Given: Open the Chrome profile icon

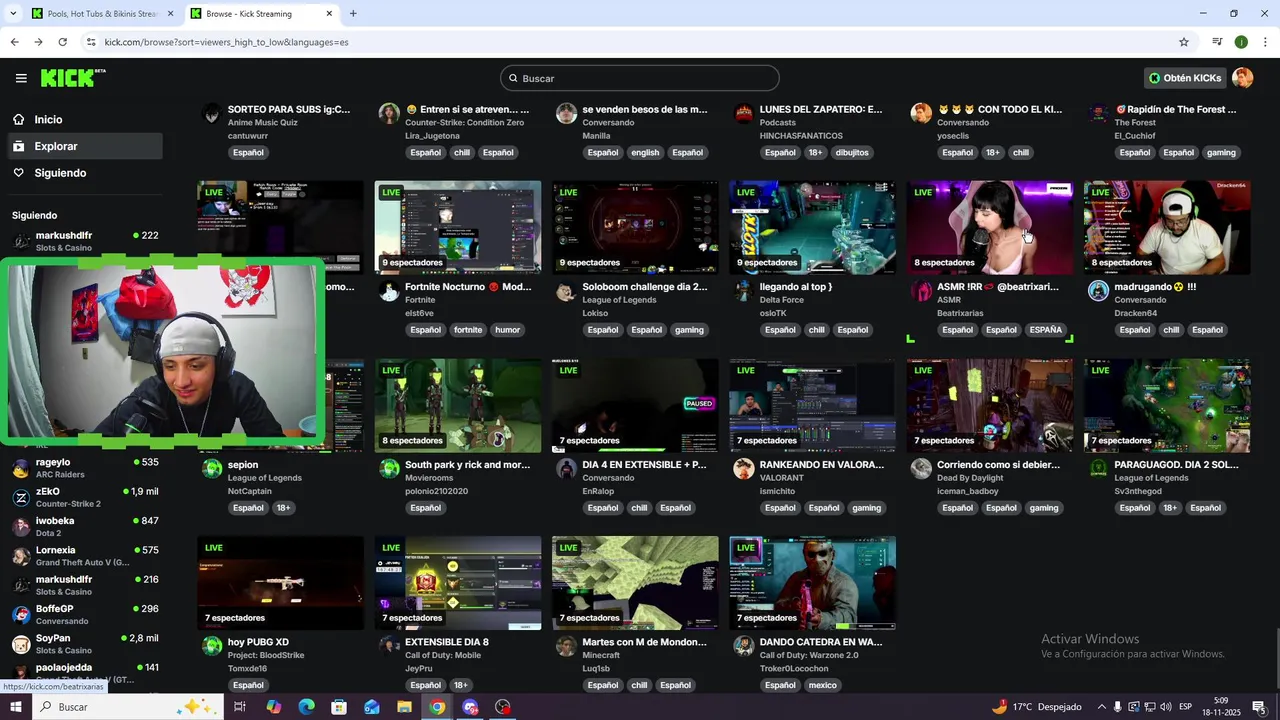Looking at the screenshot, I should click(1241, 42).
